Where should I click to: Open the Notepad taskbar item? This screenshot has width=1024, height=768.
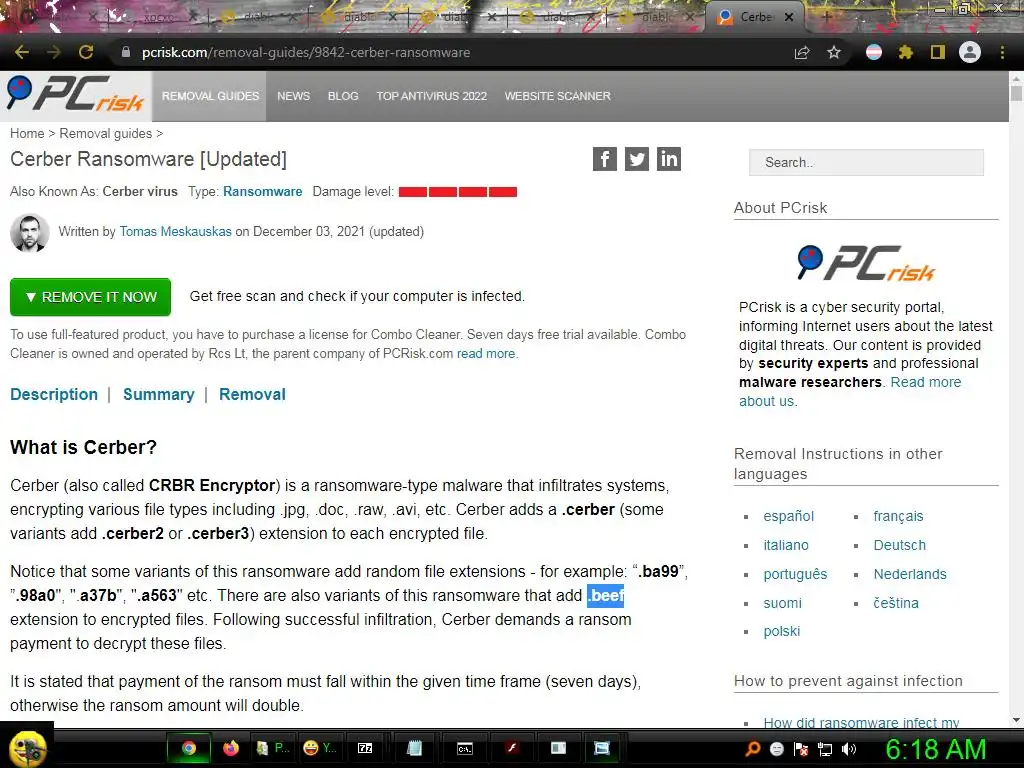[414, 748]
